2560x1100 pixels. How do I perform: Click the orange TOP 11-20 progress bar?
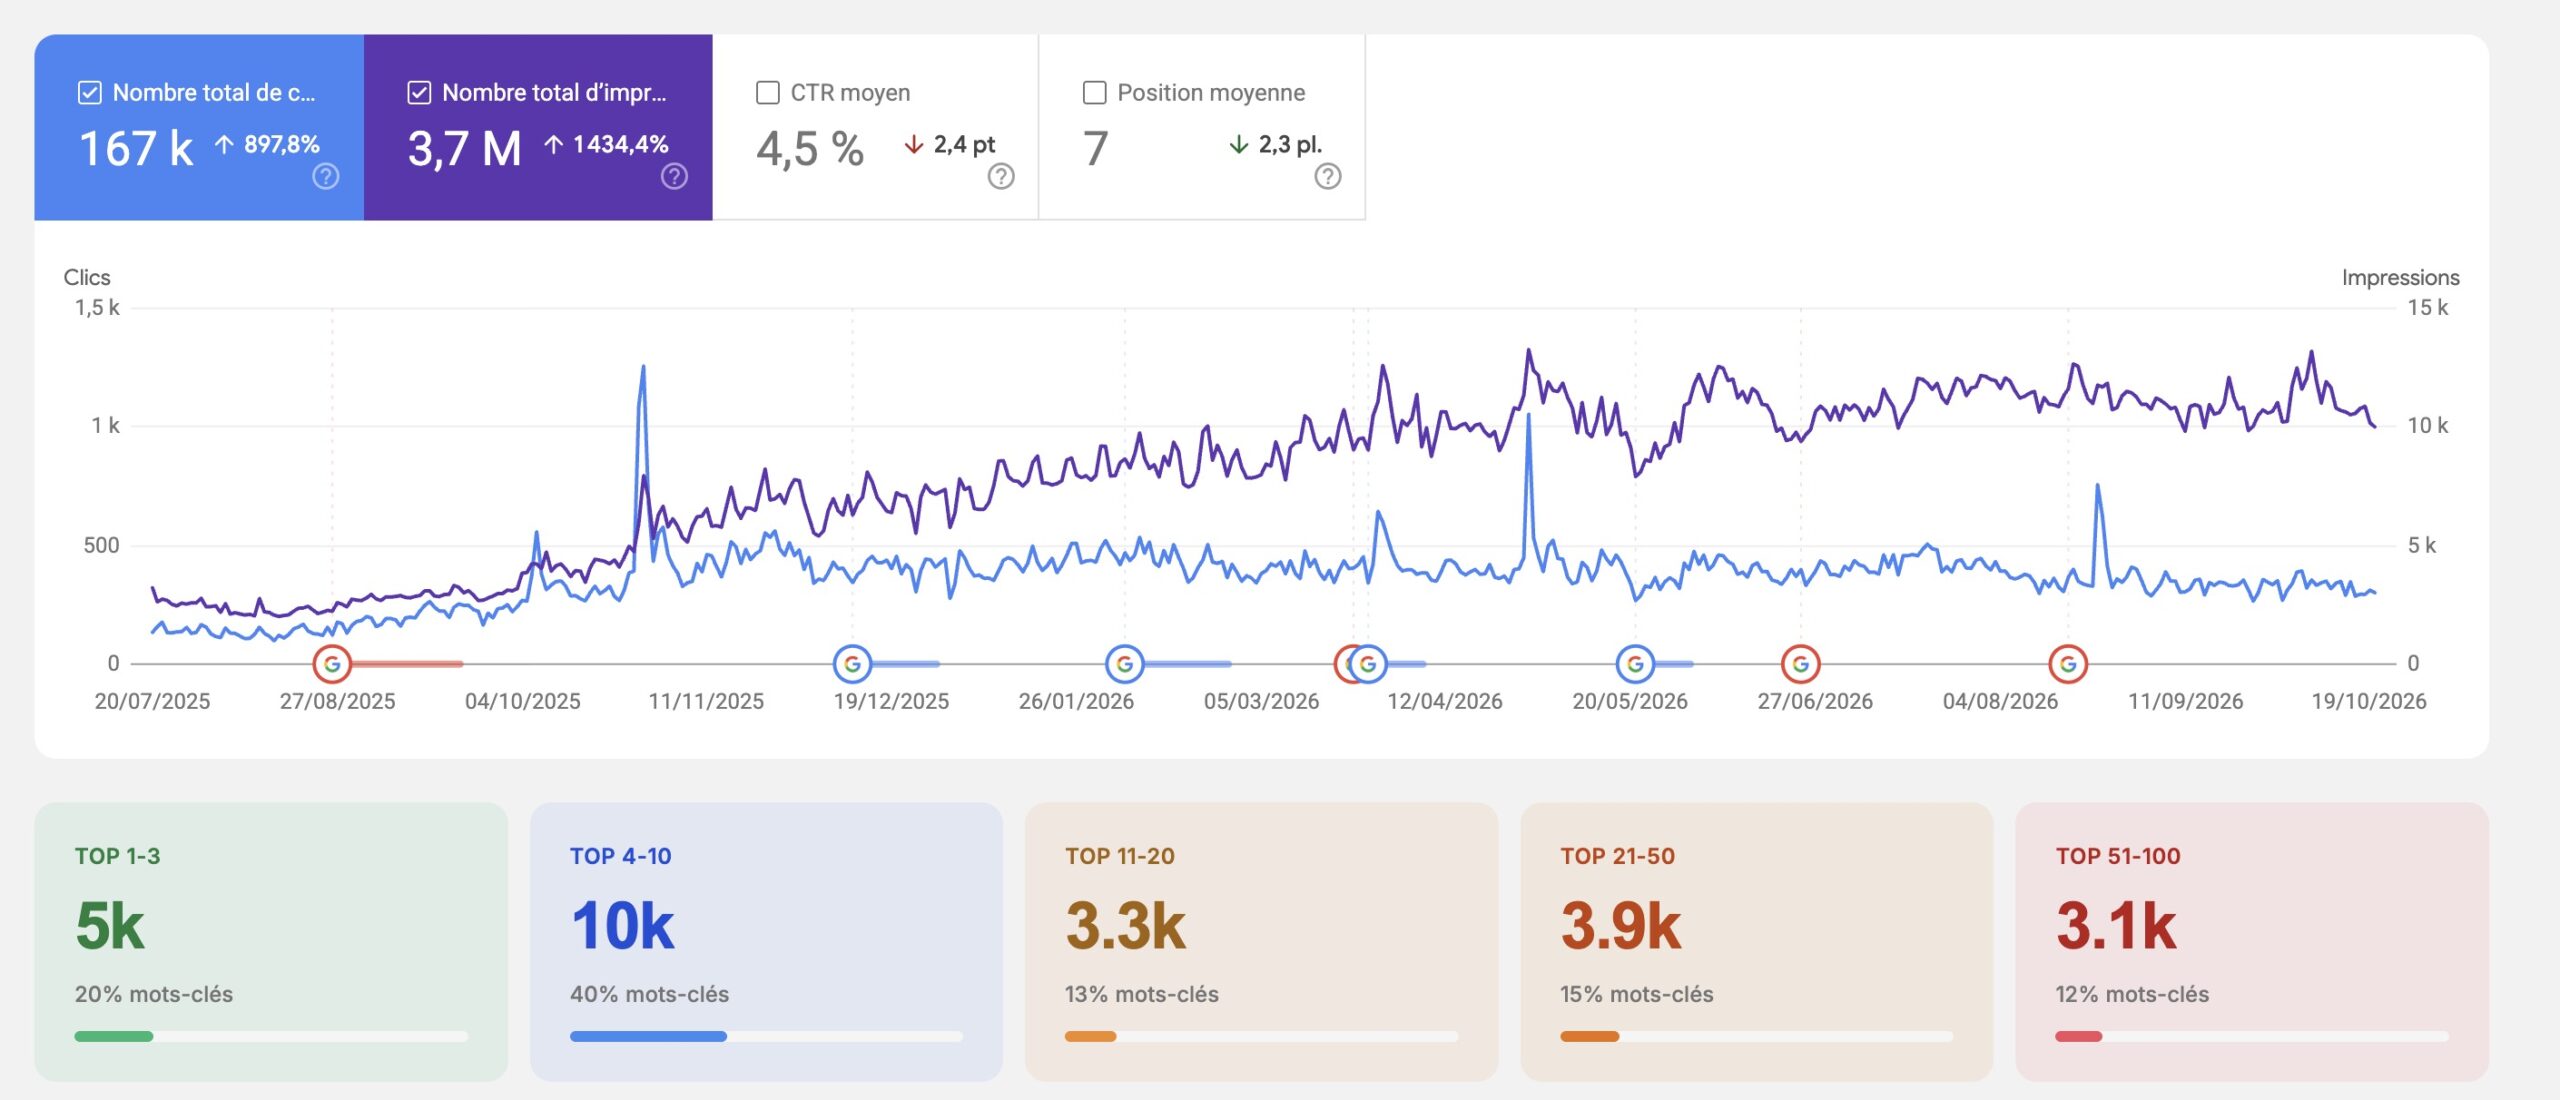pos(1261,1037)
